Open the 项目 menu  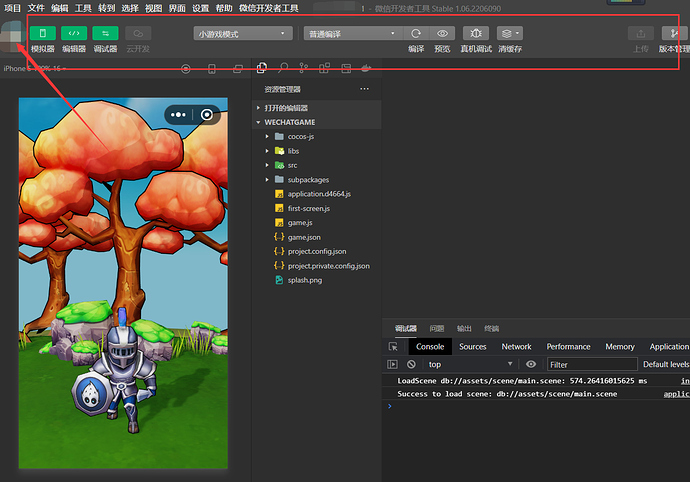12,8
